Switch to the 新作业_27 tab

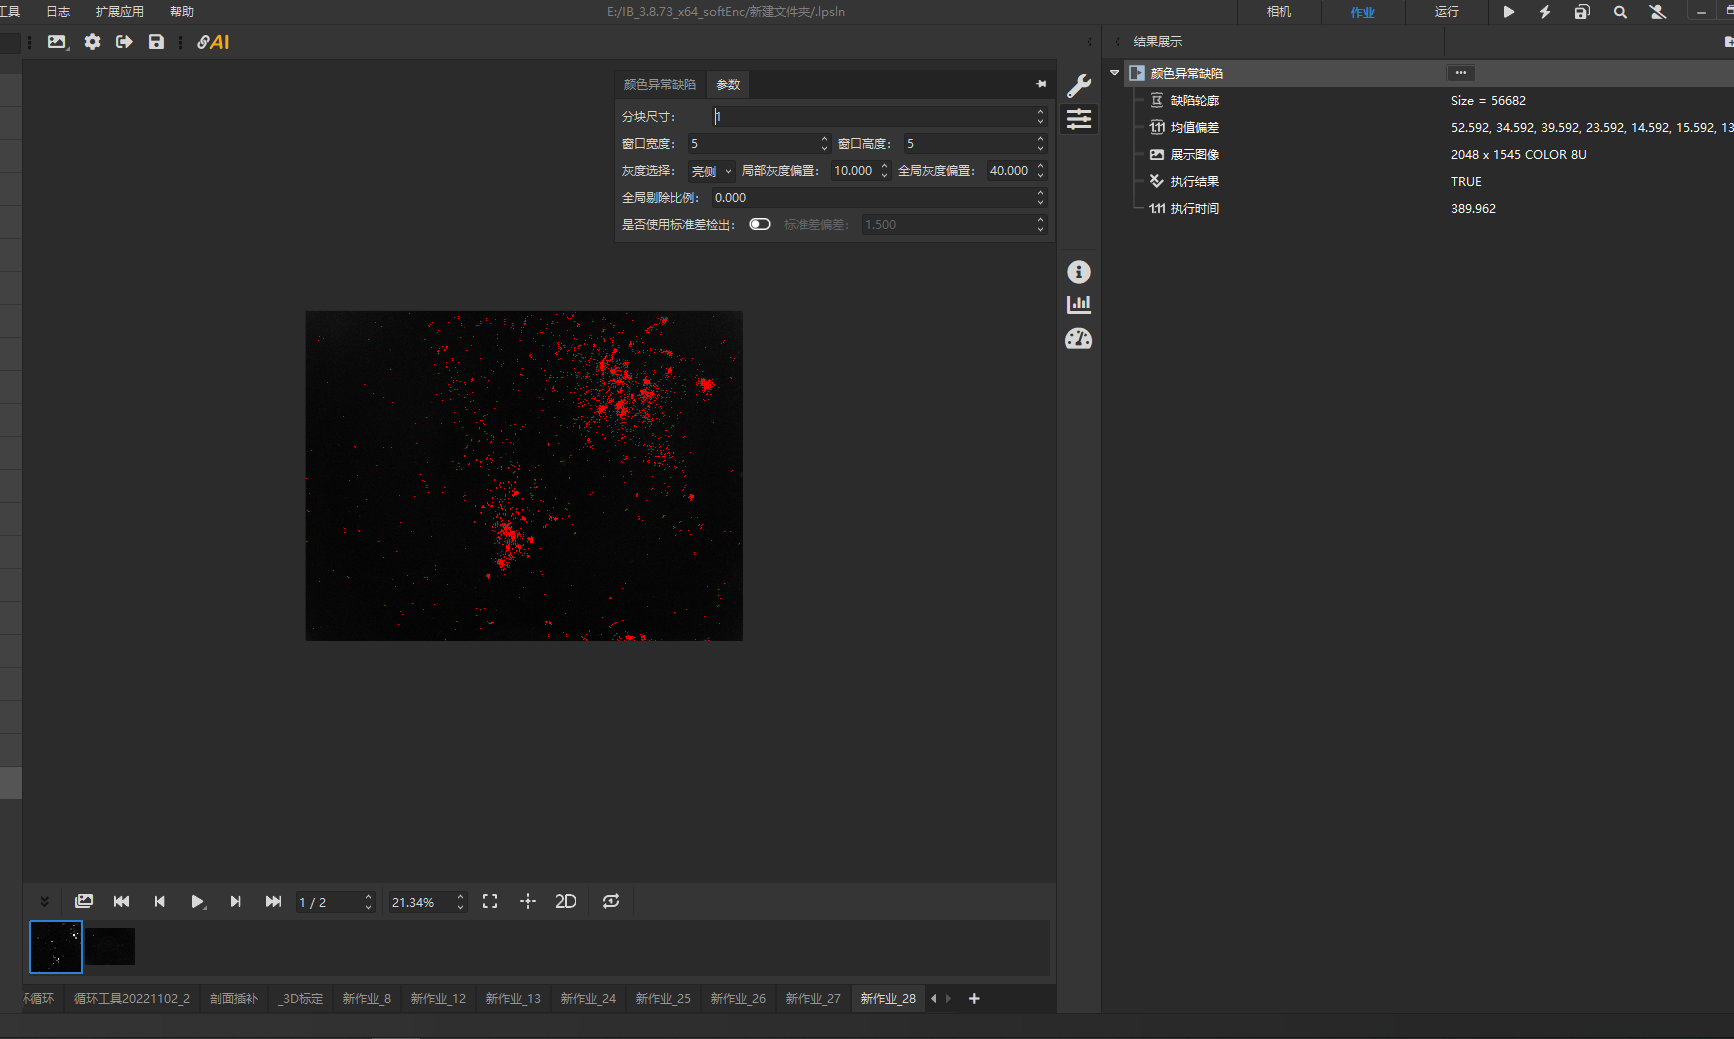tap(812, 998)
